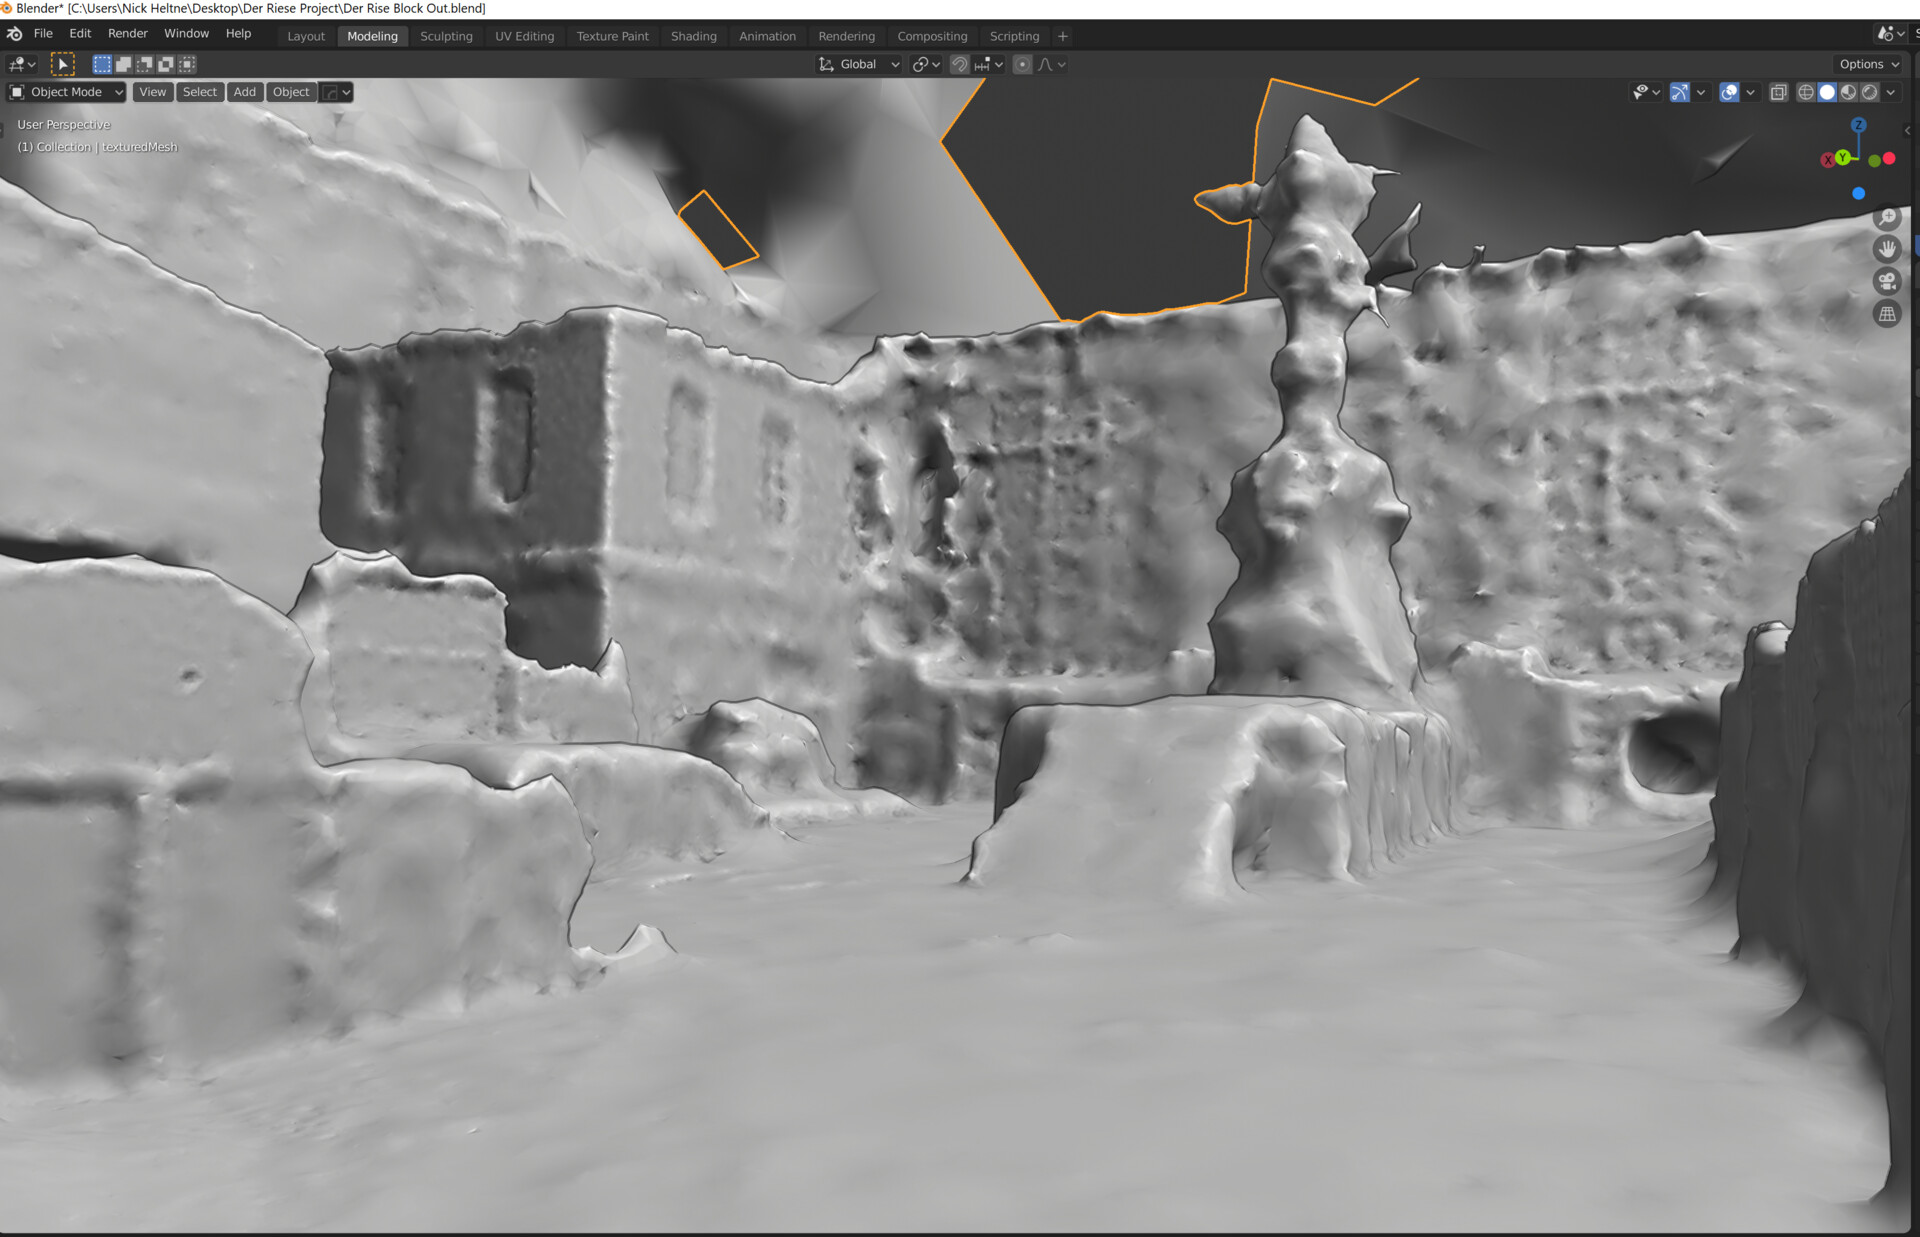Select material preview shading mode
Screen dimensions: 1920x1237
point(1848,92)
